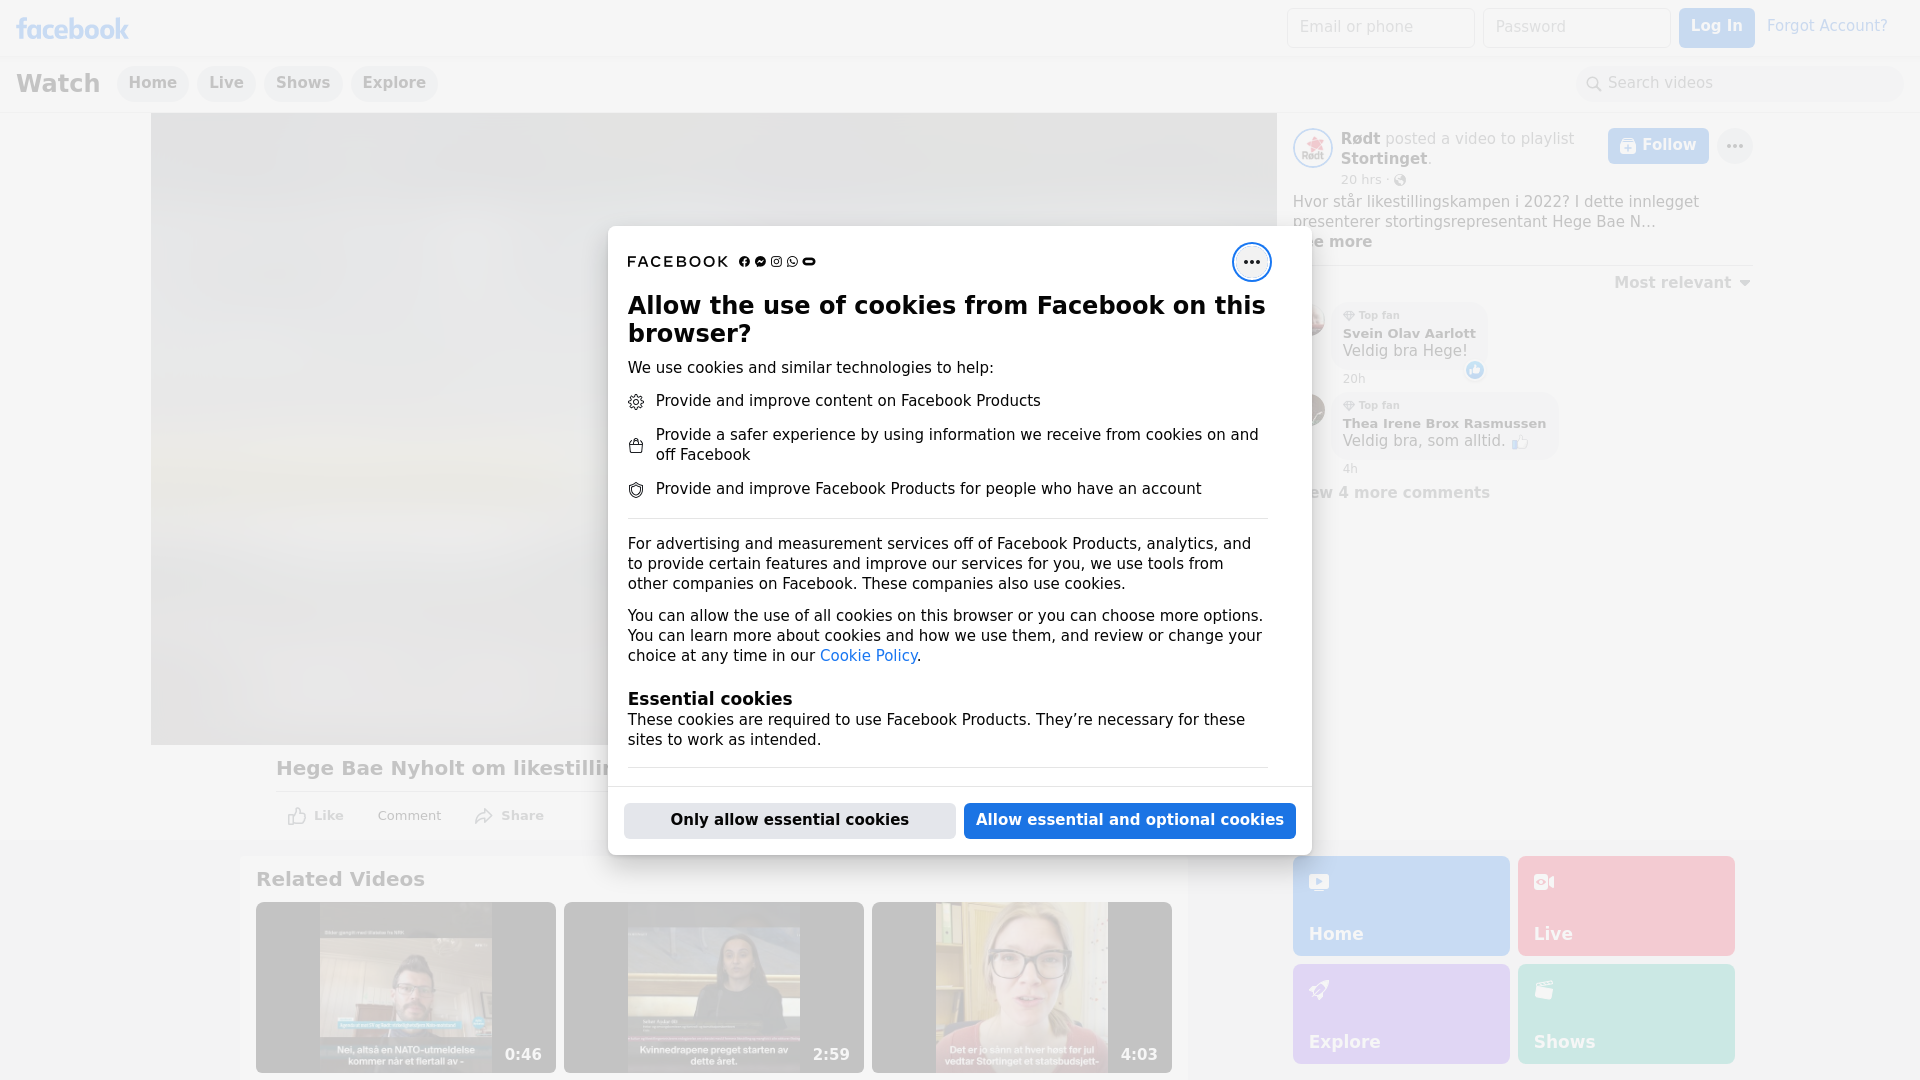Expand the Most relevant comment sorting dropdown

pos(1682,283)
